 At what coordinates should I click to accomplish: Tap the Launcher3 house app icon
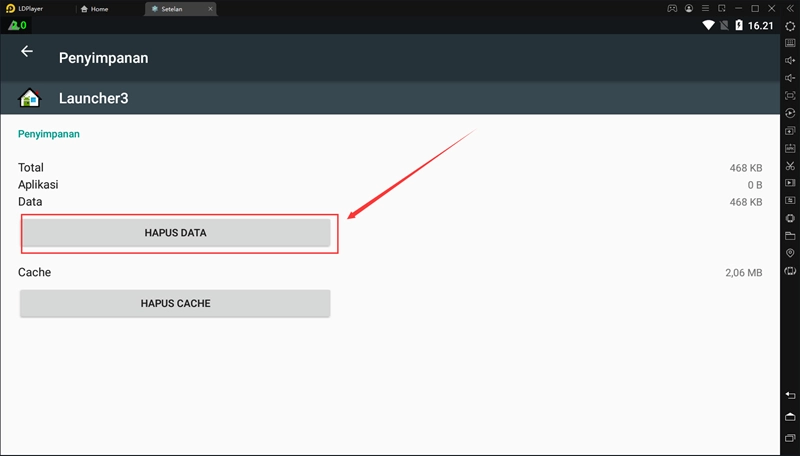30,98
